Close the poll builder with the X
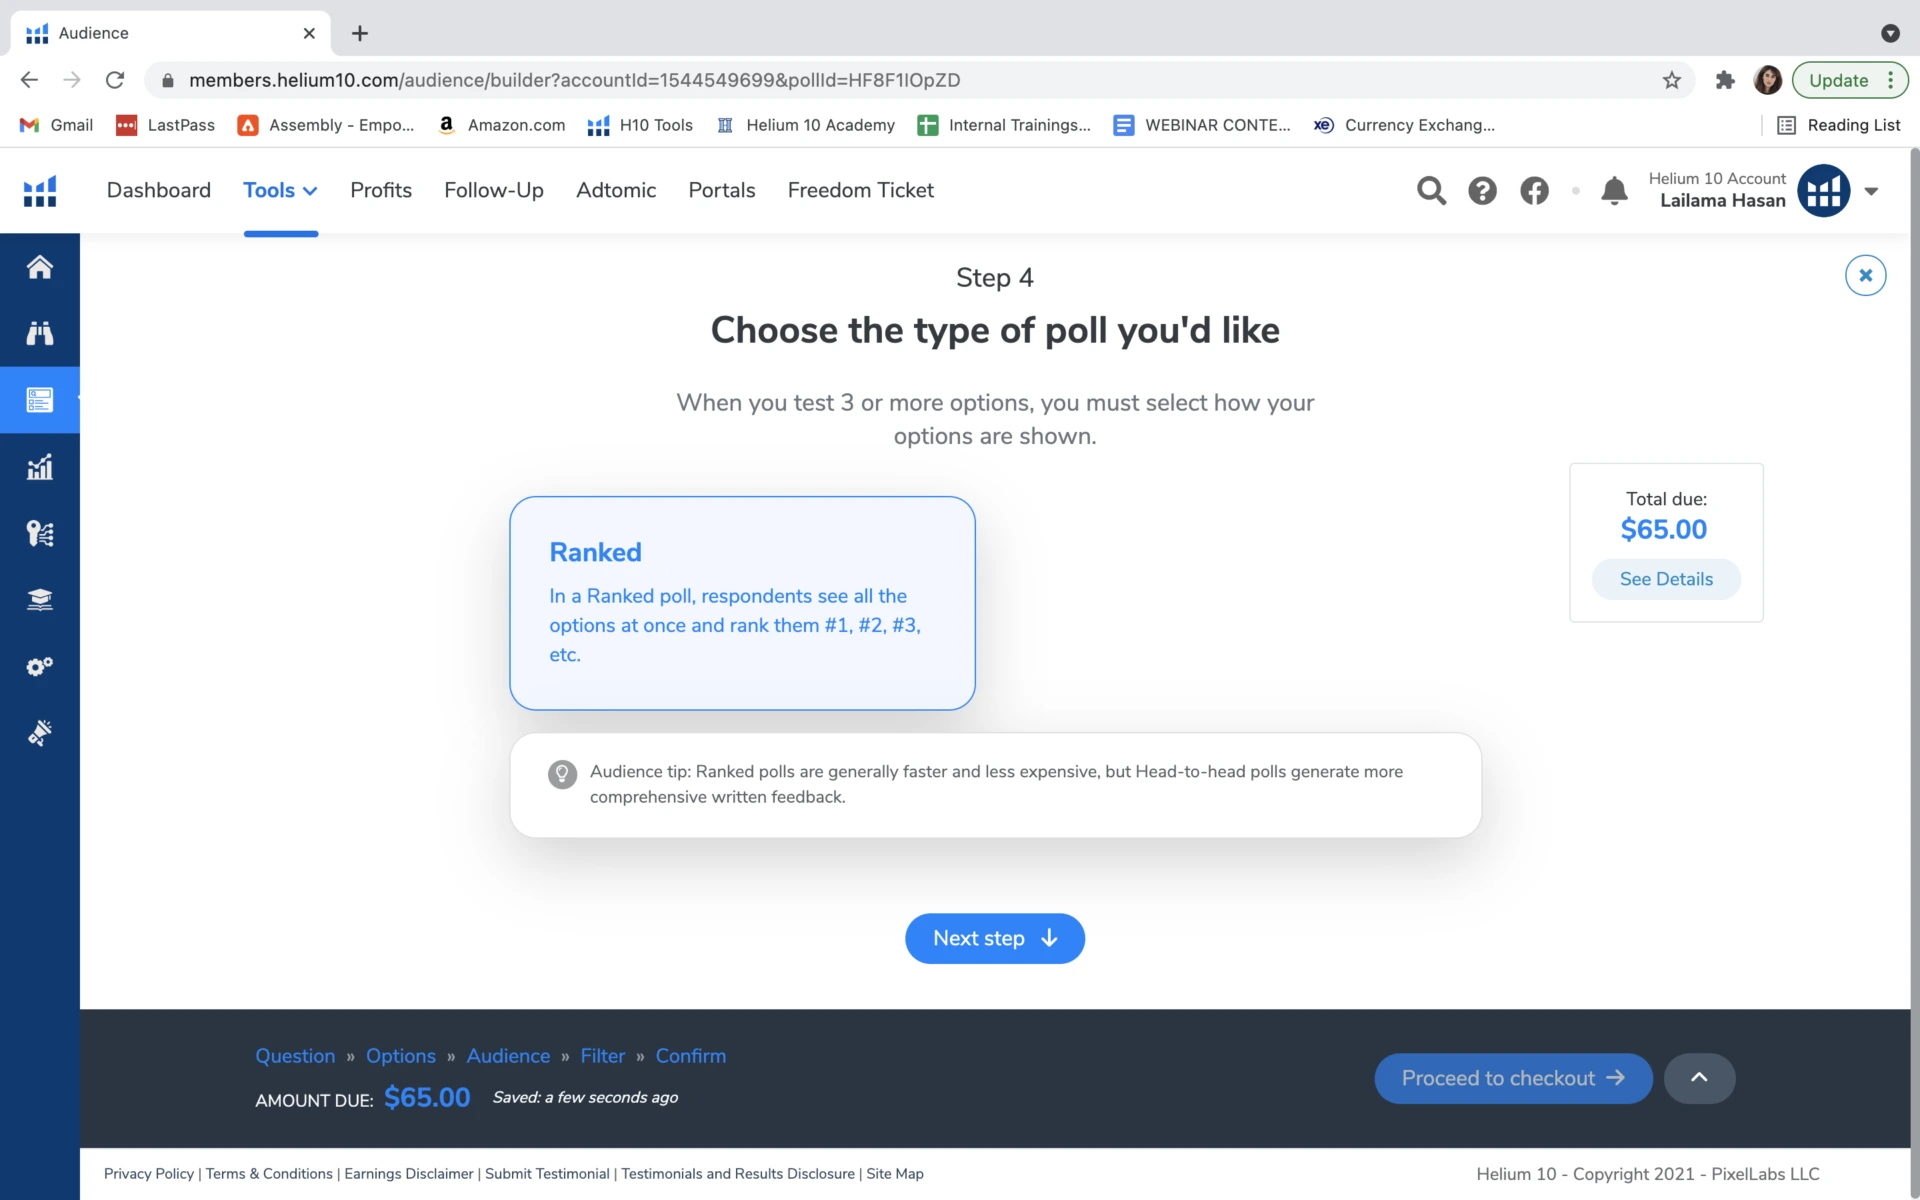The height and width of the screenshot is (1200, 1920). pyautogui.click(x=1865, y=275)
